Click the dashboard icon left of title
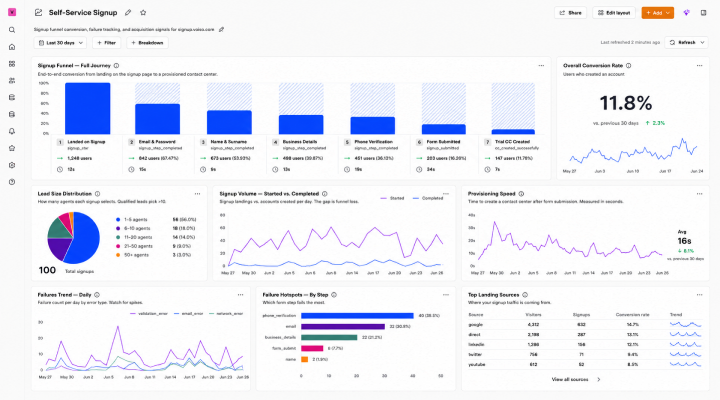 [x=39, y=12]
